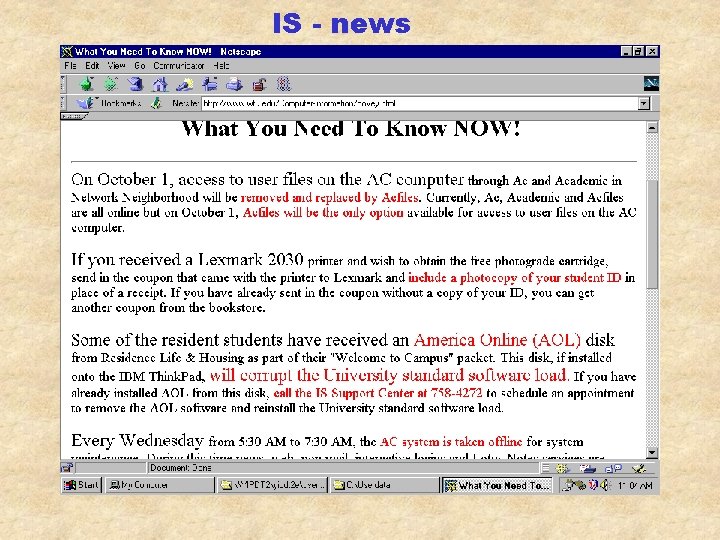The height and width of the screenshot is (540, 720).
Task: Click the component bar grip handle
Action: pos(546,468)
